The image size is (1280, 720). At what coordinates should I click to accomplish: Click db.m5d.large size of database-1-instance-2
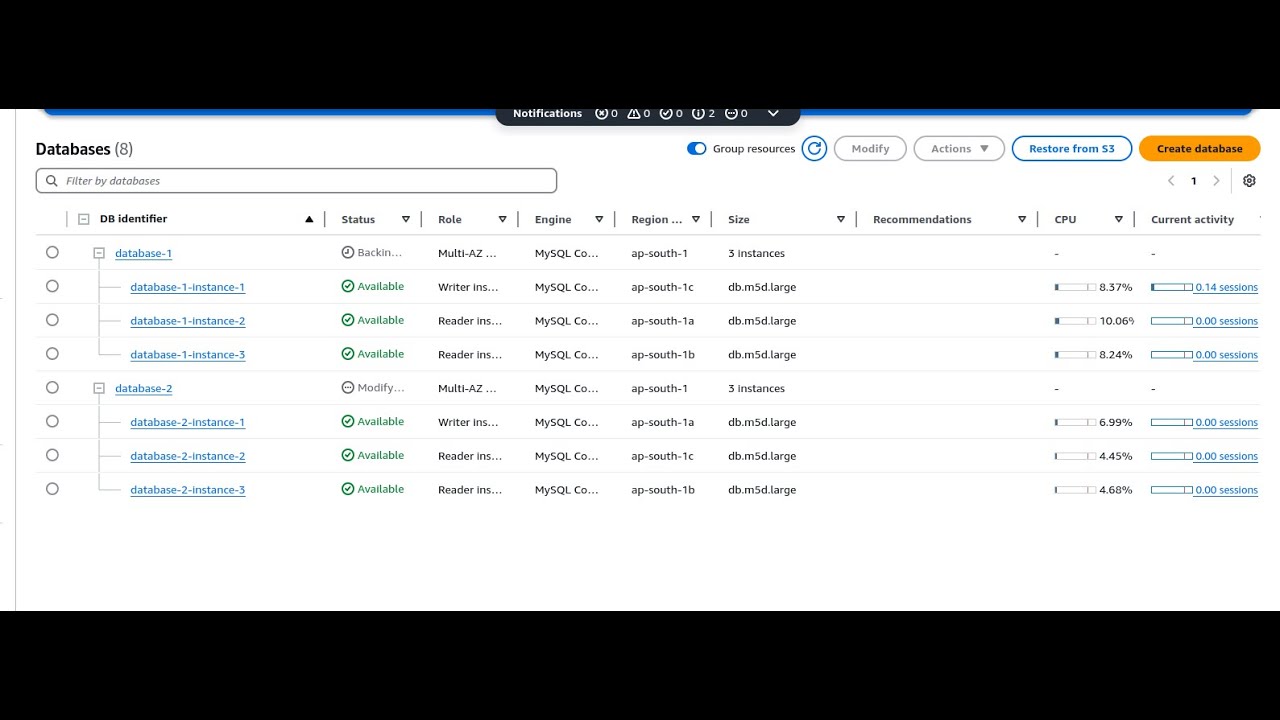762,321
